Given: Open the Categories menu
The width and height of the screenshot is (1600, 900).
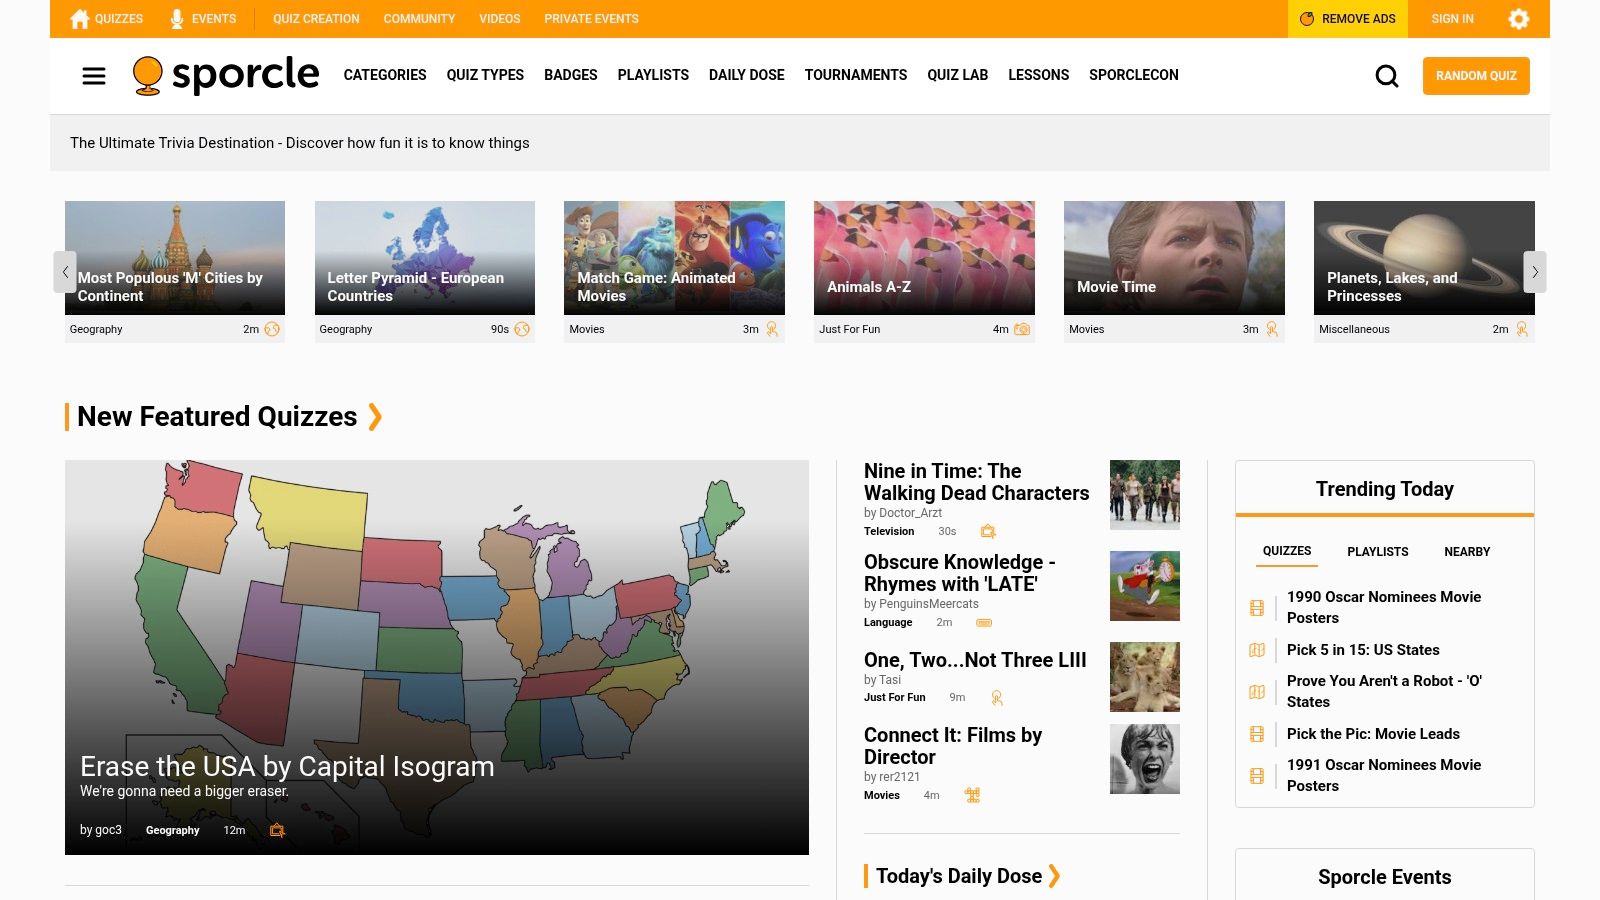Looking at the screenshot, I should coord(385,75).
